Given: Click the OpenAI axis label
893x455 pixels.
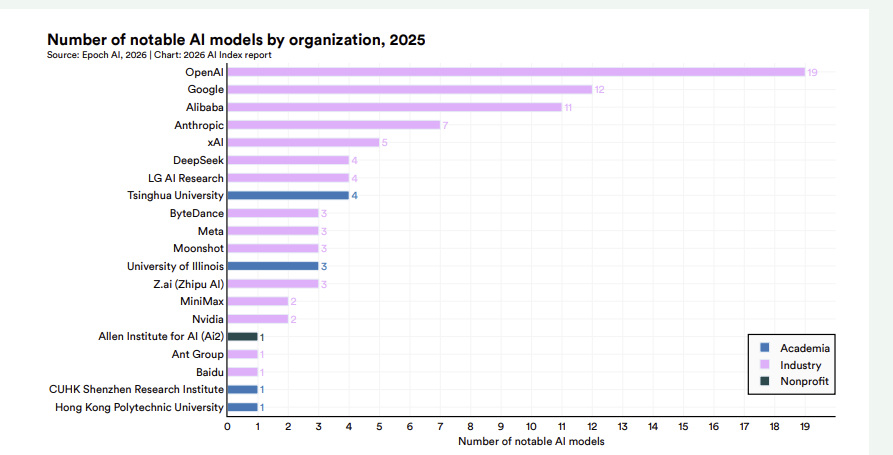Looking at the screenshot, I should (204, 72).
